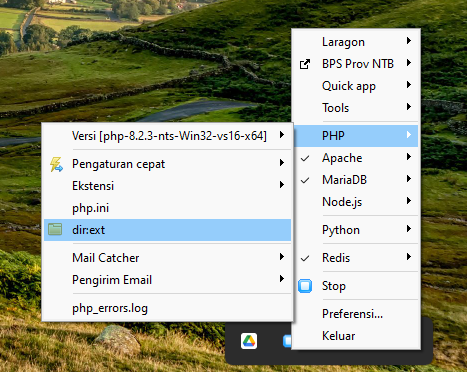This screenshot has height=372, width=467.
Task: Choose Preferensi... from the menu
Action: tap(356, 314)
